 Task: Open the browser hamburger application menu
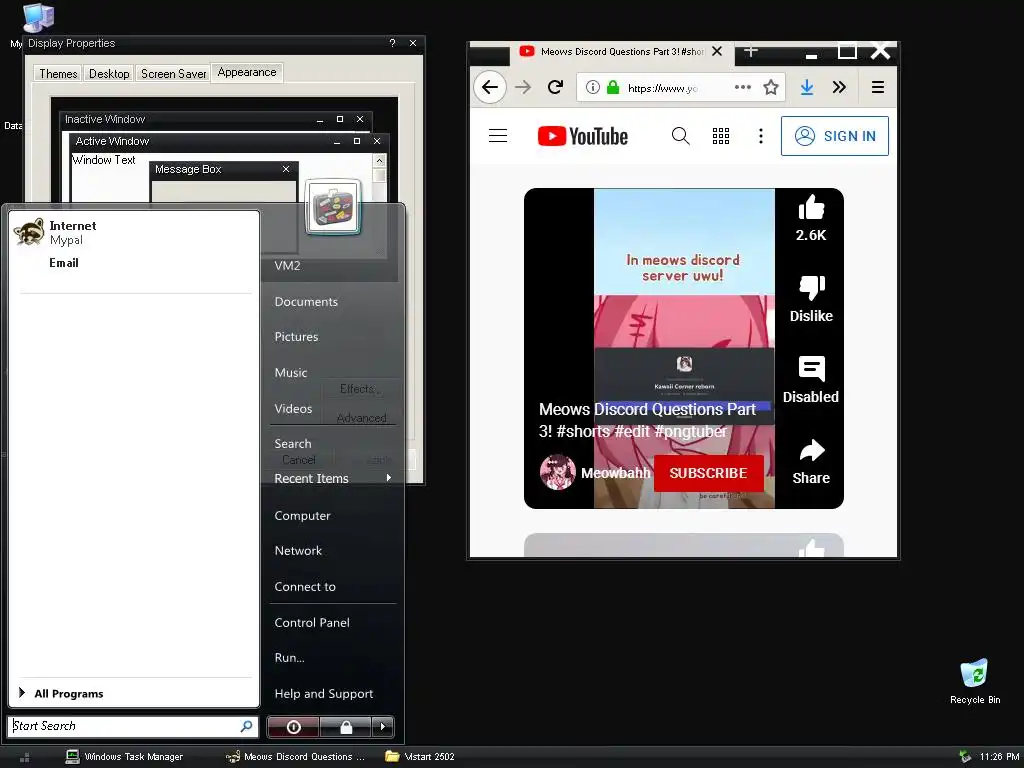pyautogui.click(x=878, y=88)
